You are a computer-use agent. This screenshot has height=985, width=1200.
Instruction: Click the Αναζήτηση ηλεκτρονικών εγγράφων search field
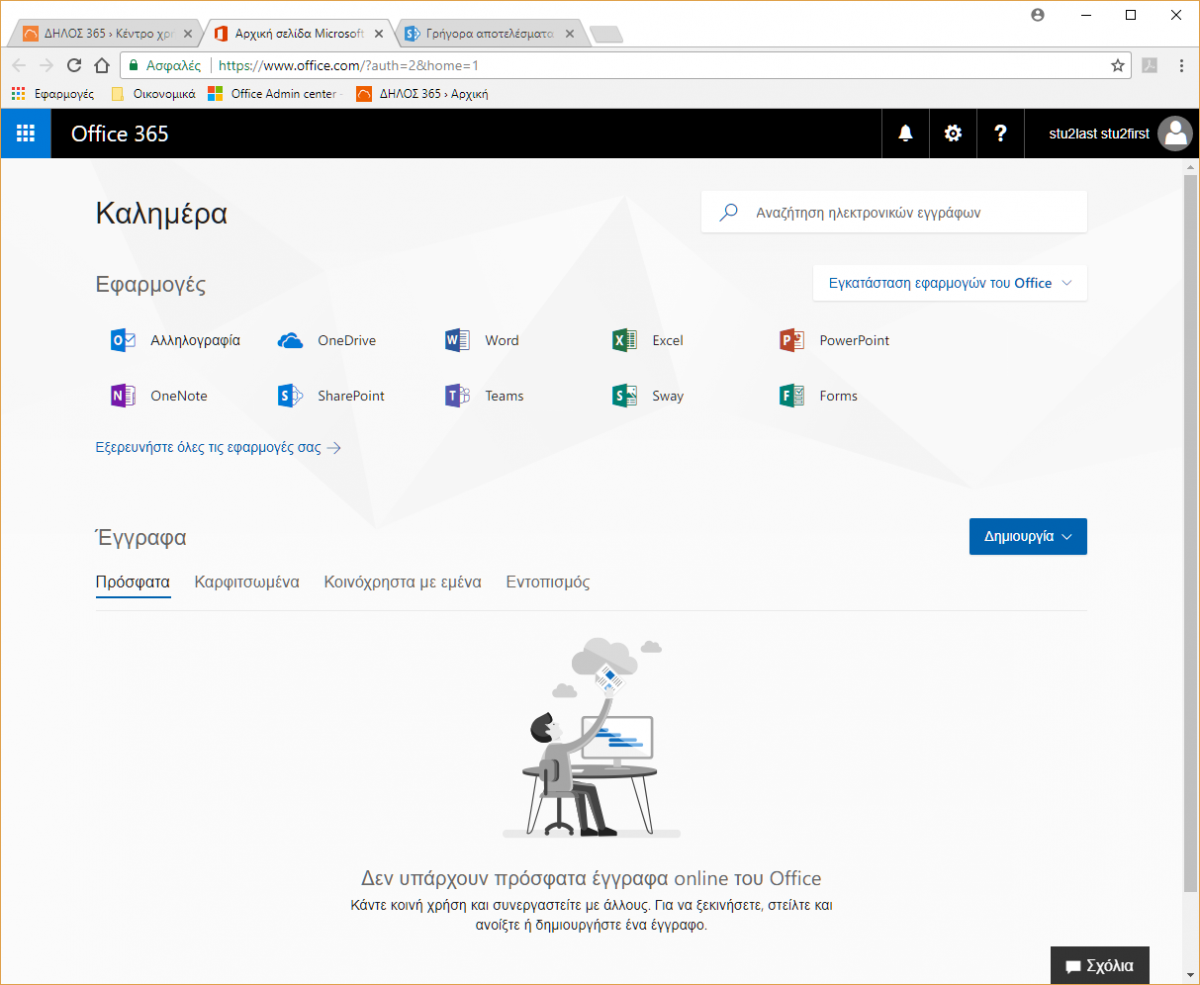894,212
